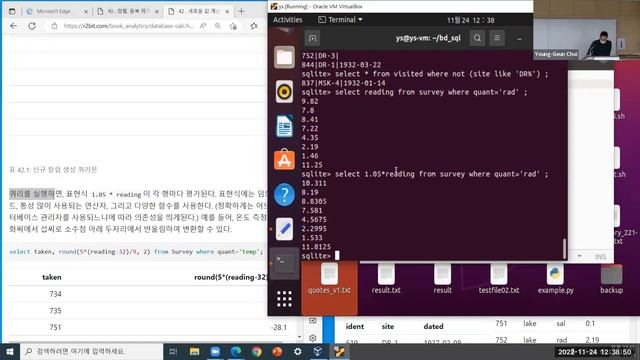Open the backup folder on desktop
Viewport: 640px width, 360px height.
pos(611,280)
